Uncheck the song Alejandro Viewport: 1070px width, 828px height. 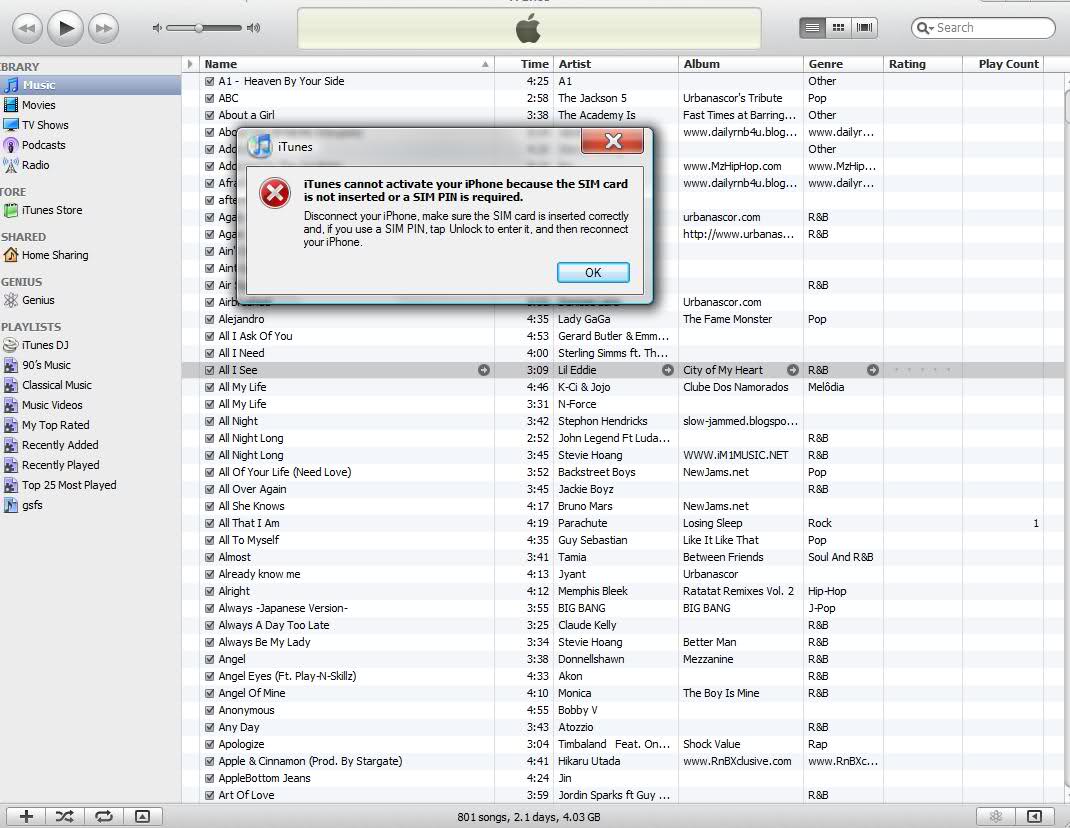coord(209,319)
